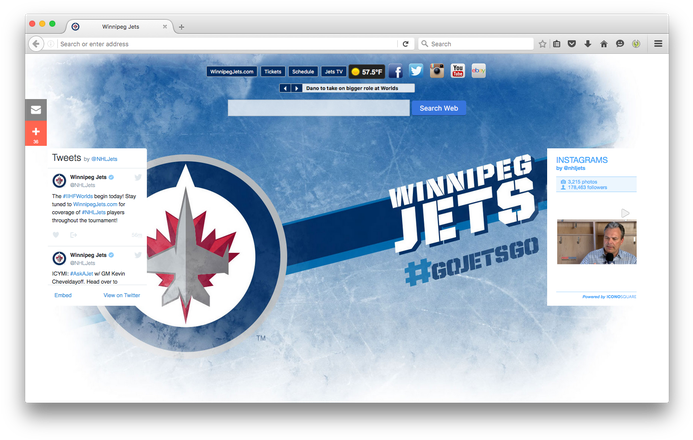Open the Schedule button
The height and width of the screenshot is (440, 693).
(x=303, y=72)
